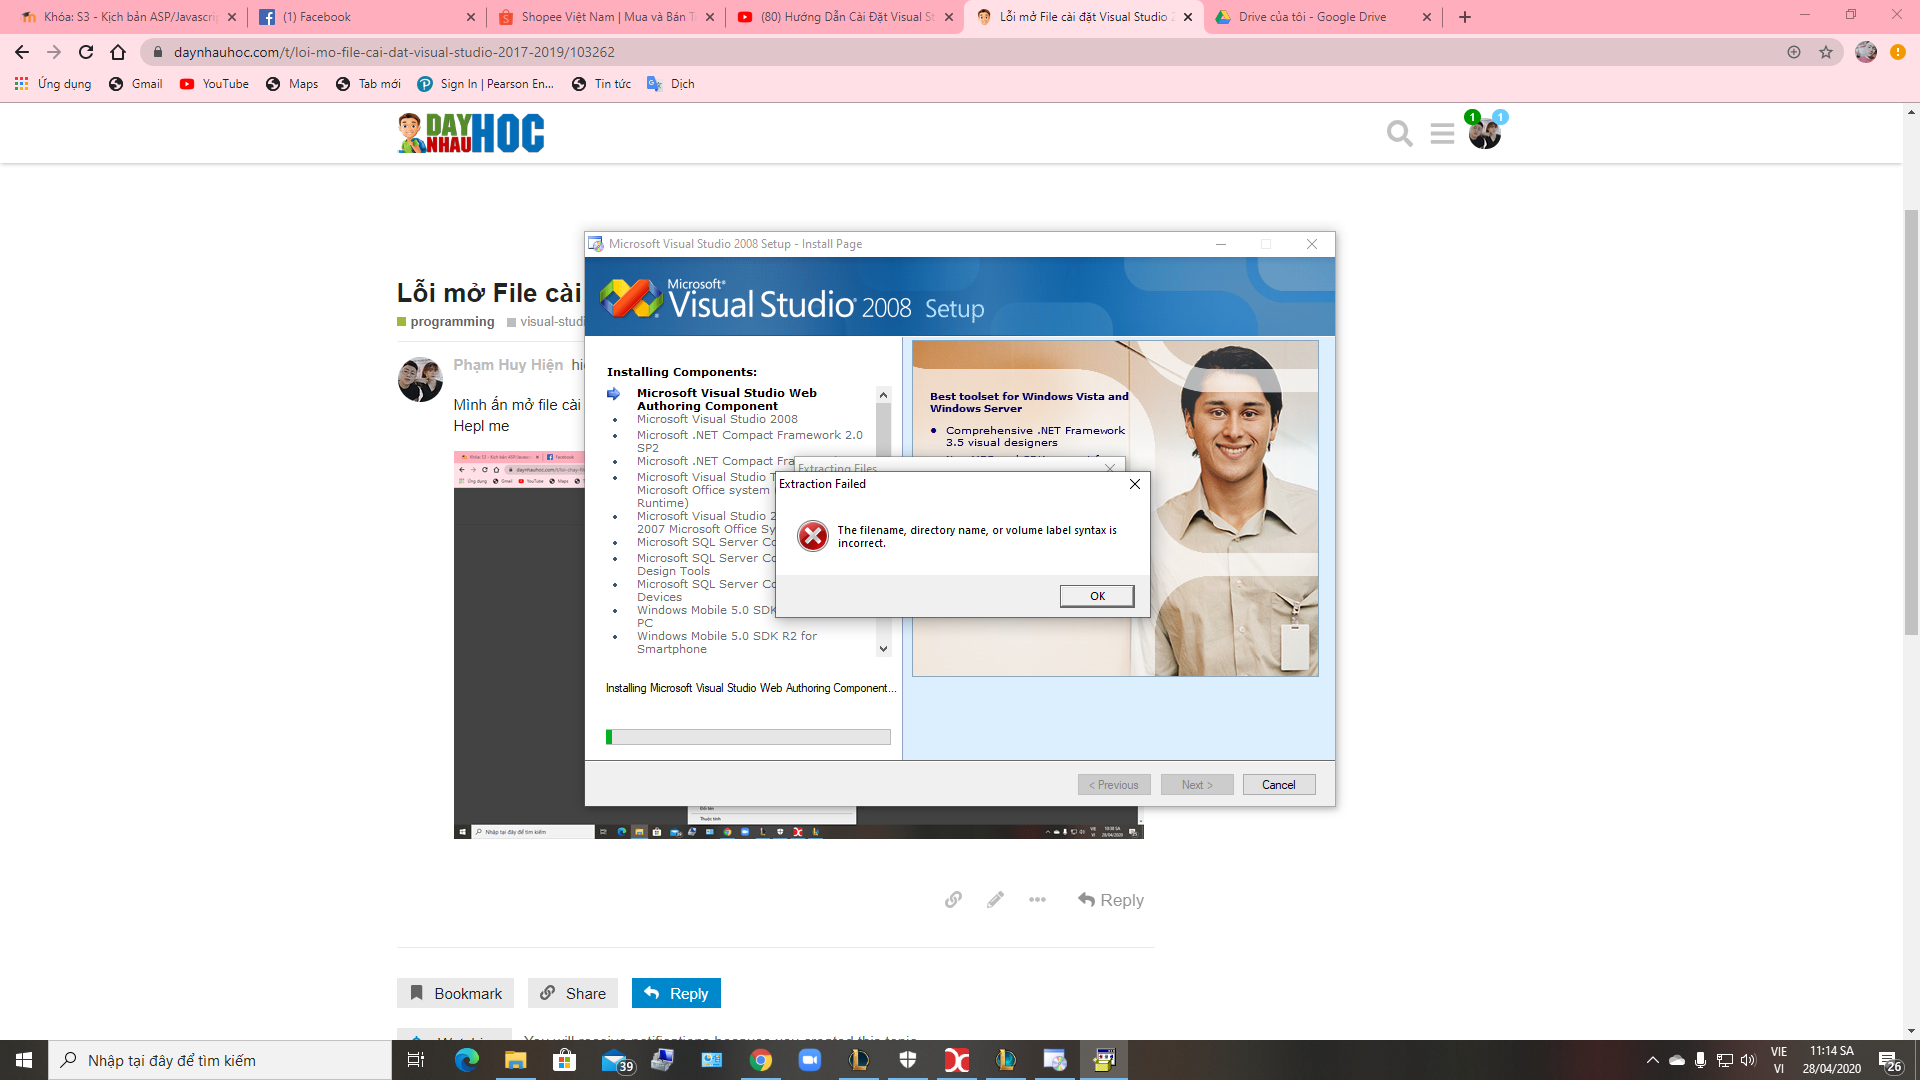Viewport: 1920px width, 1080px height.
Task: Click the install app plus icon in address bar
Action: [1794, 52]
